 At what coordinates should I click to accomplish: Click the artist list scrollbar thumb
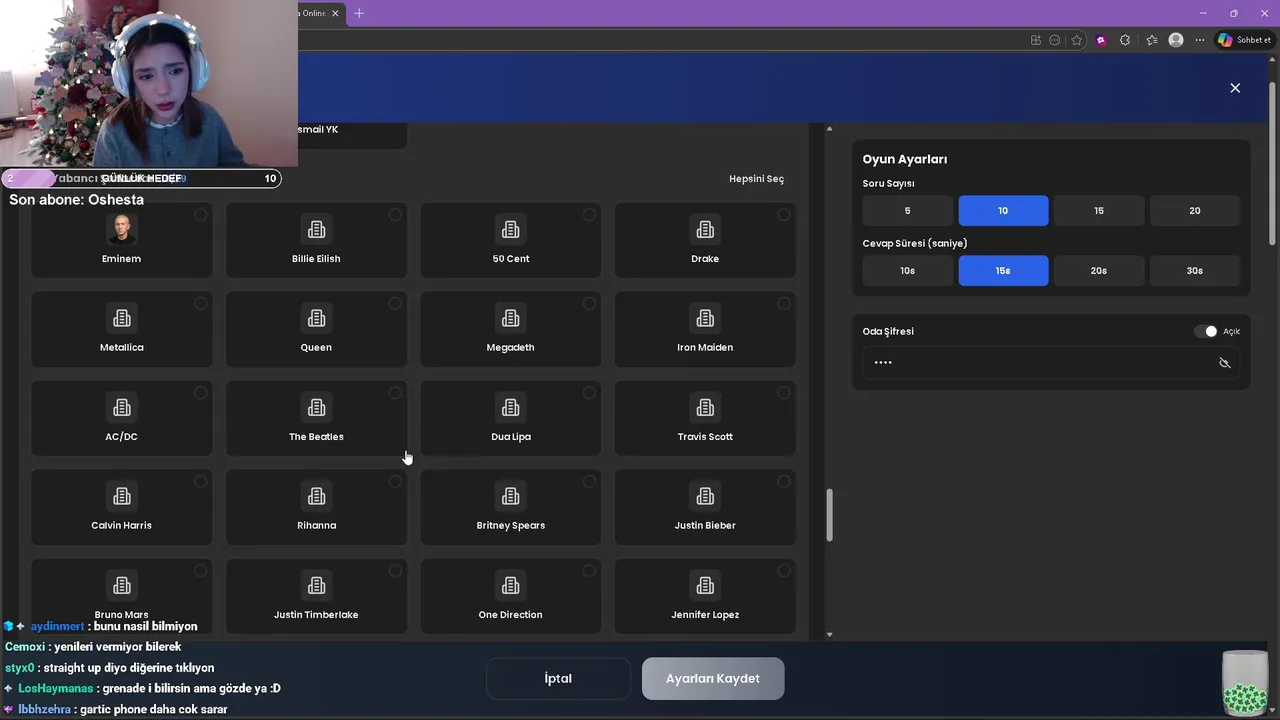(829, 515)
